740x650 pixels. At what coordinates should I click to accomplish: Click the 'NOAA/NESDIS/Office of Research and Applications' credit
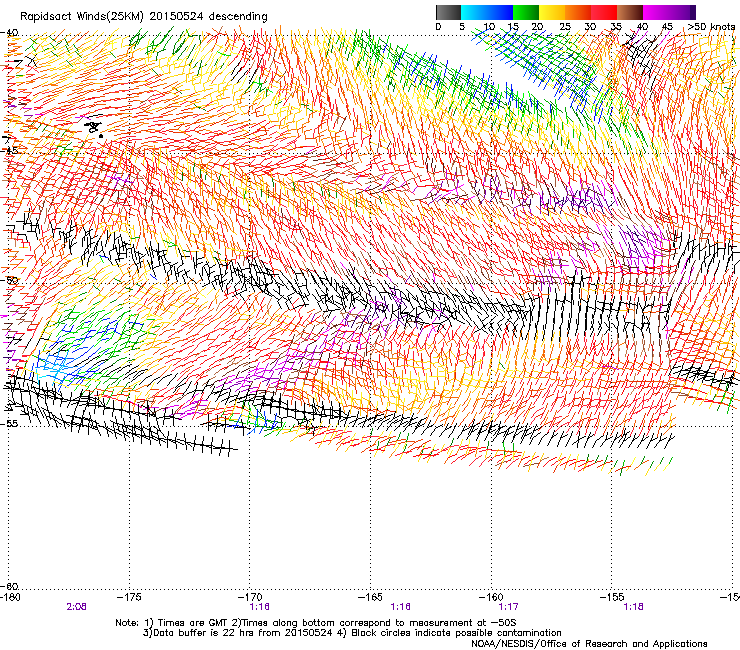point(589,643)
